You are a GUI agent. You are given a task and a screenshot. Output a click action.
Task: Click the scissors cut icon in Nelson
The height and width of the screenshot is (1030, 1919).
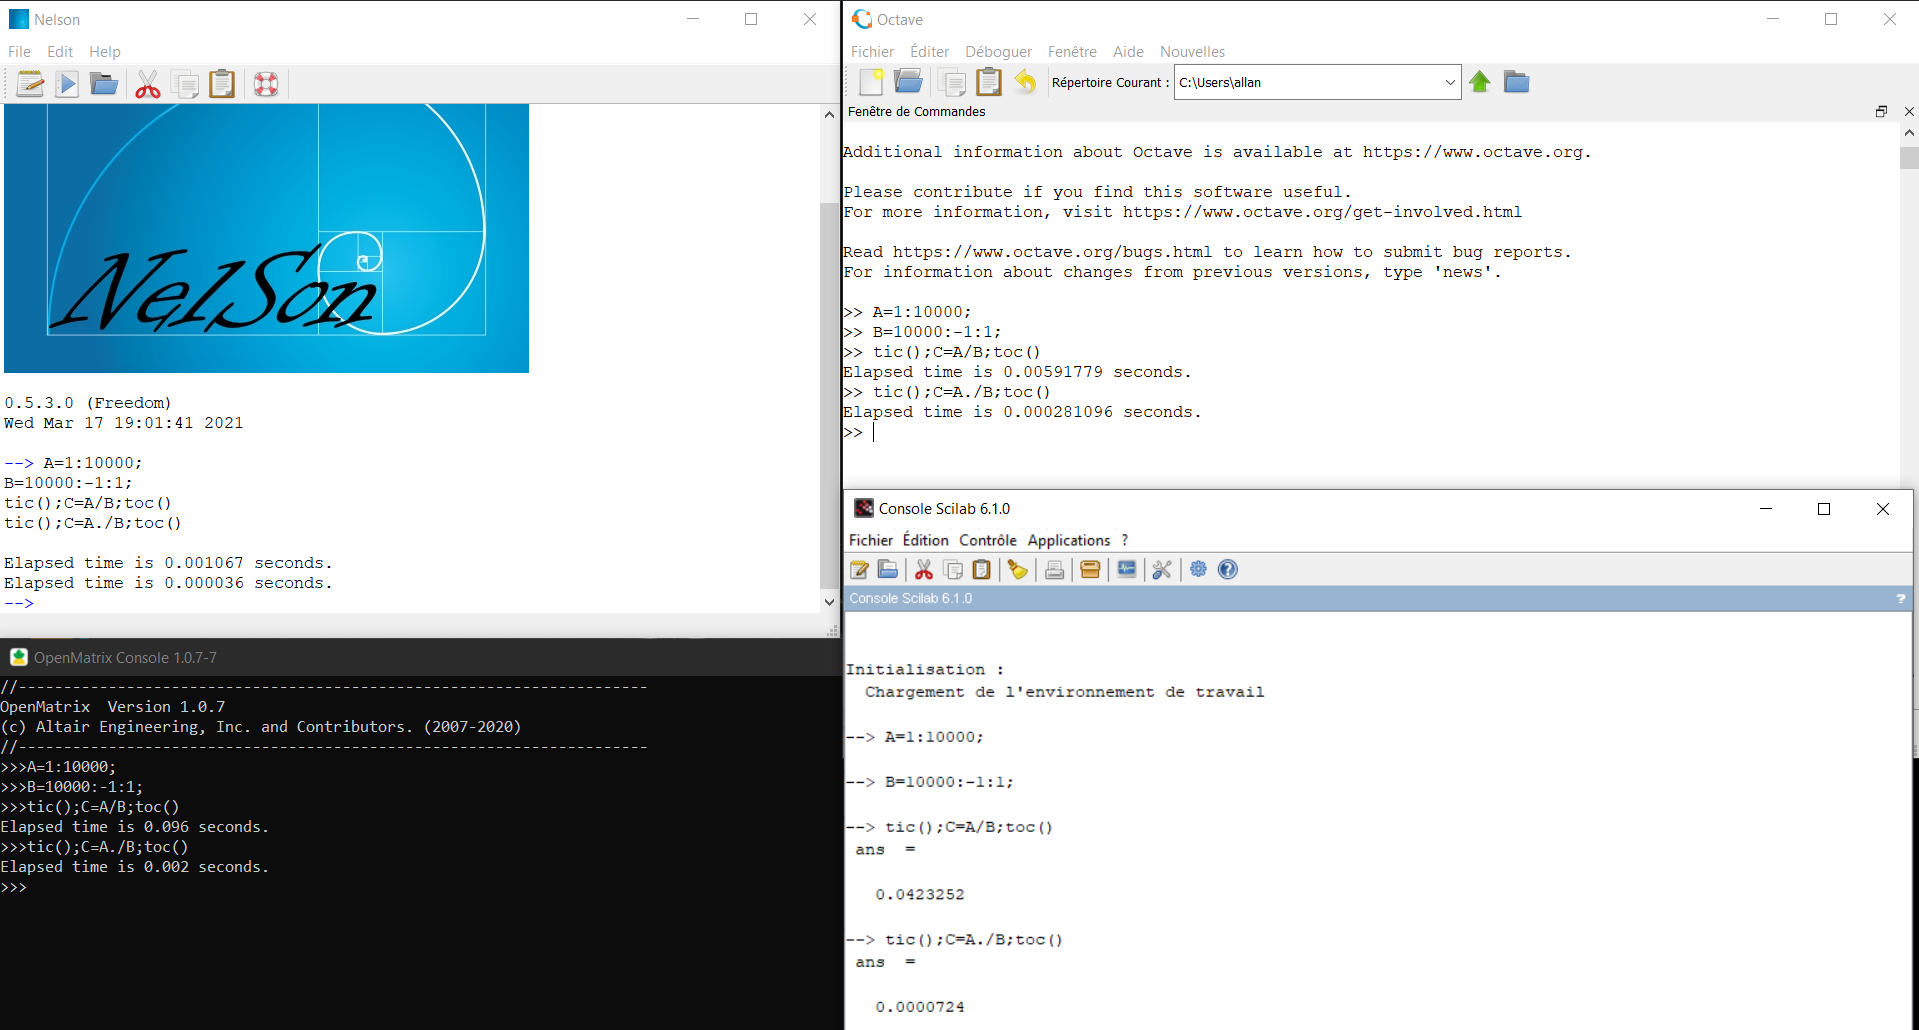tap(148, 85)
